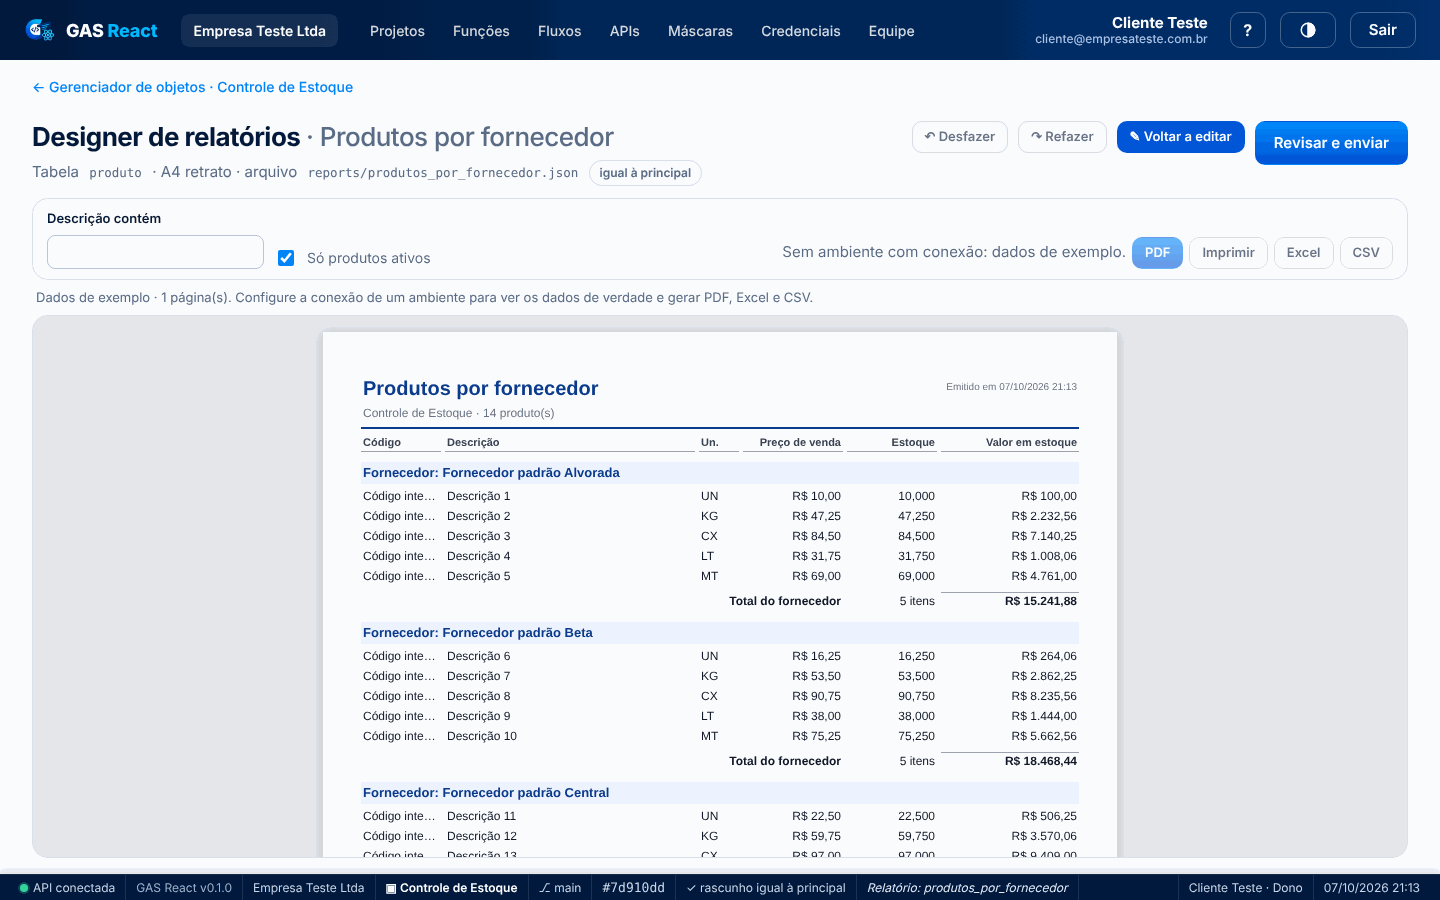Click the Sair logout button
The image size is (1440, 900).
[x=1382, y=30]
